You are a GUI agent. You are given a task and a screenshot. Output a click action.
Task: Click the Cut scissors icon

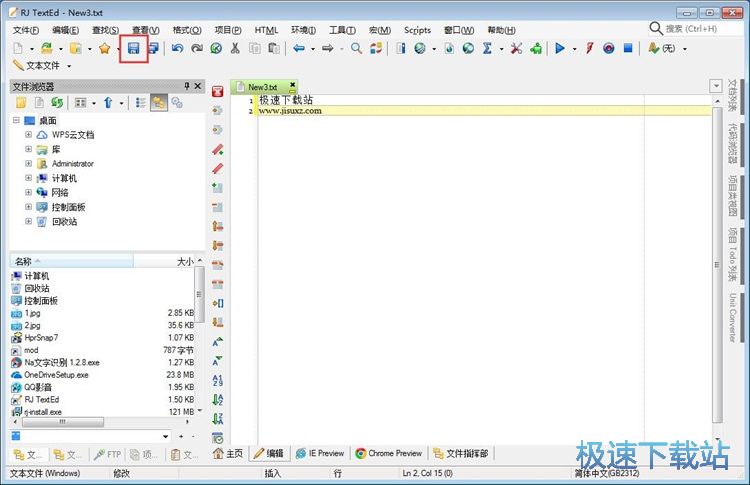[x=234, y=48]
